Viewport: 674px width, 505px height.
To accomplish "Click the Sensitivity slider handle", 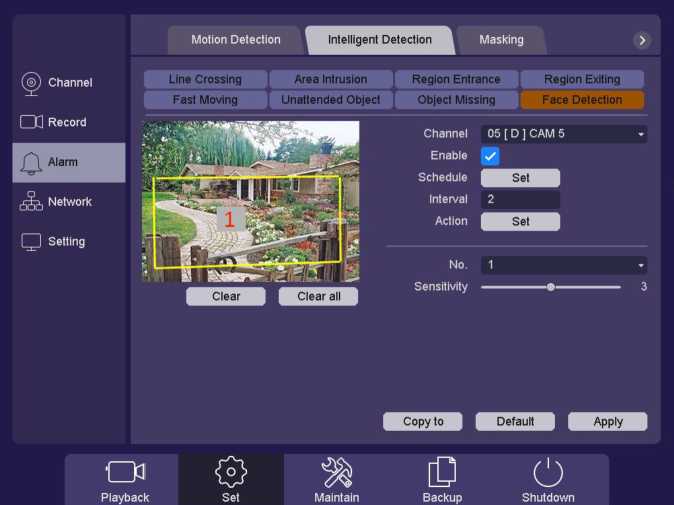I will coord(550,287).
